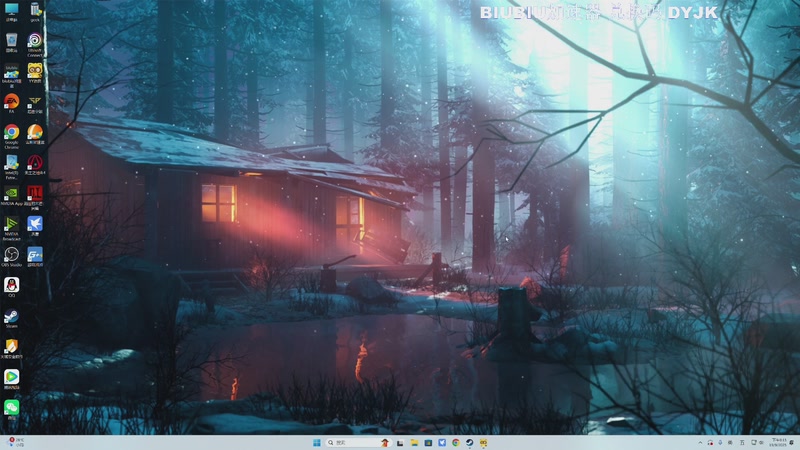Launch Ubisoft Connect from desktop
The image size is (800, 450).
click(x=35, y=43)
